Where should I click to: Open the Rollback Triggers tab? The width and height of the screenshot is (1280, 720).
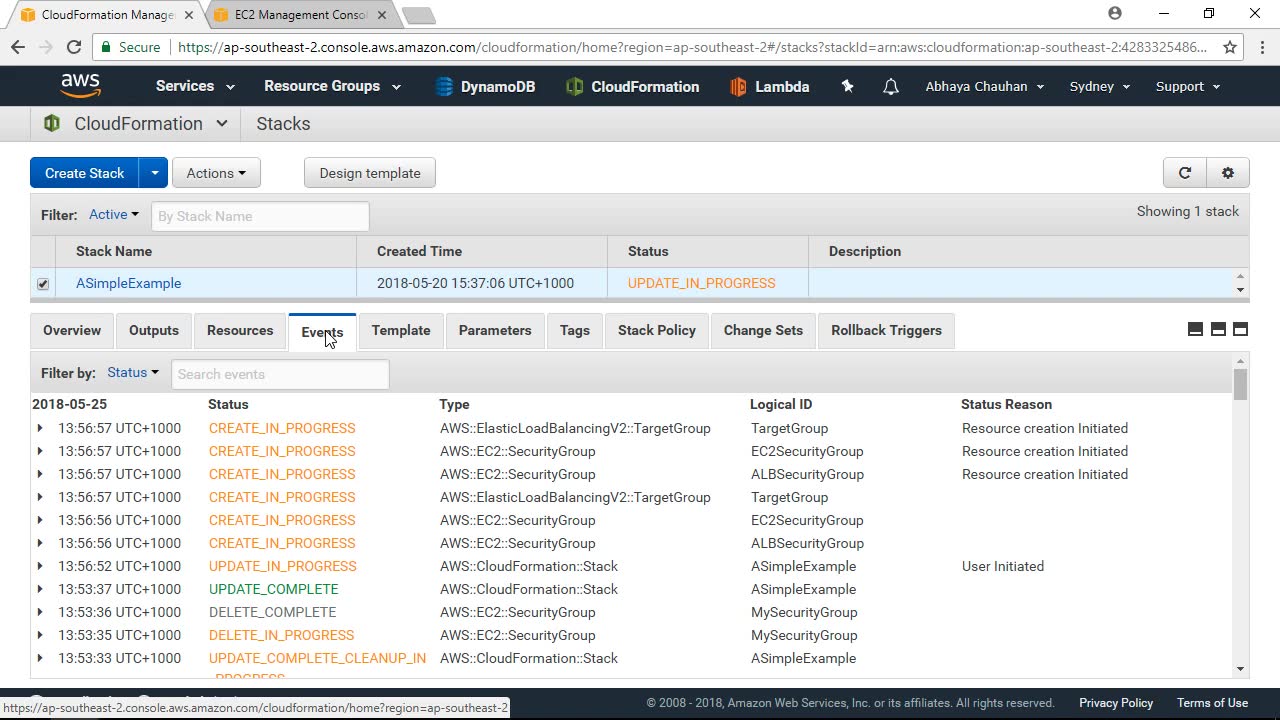coord(886,330)
